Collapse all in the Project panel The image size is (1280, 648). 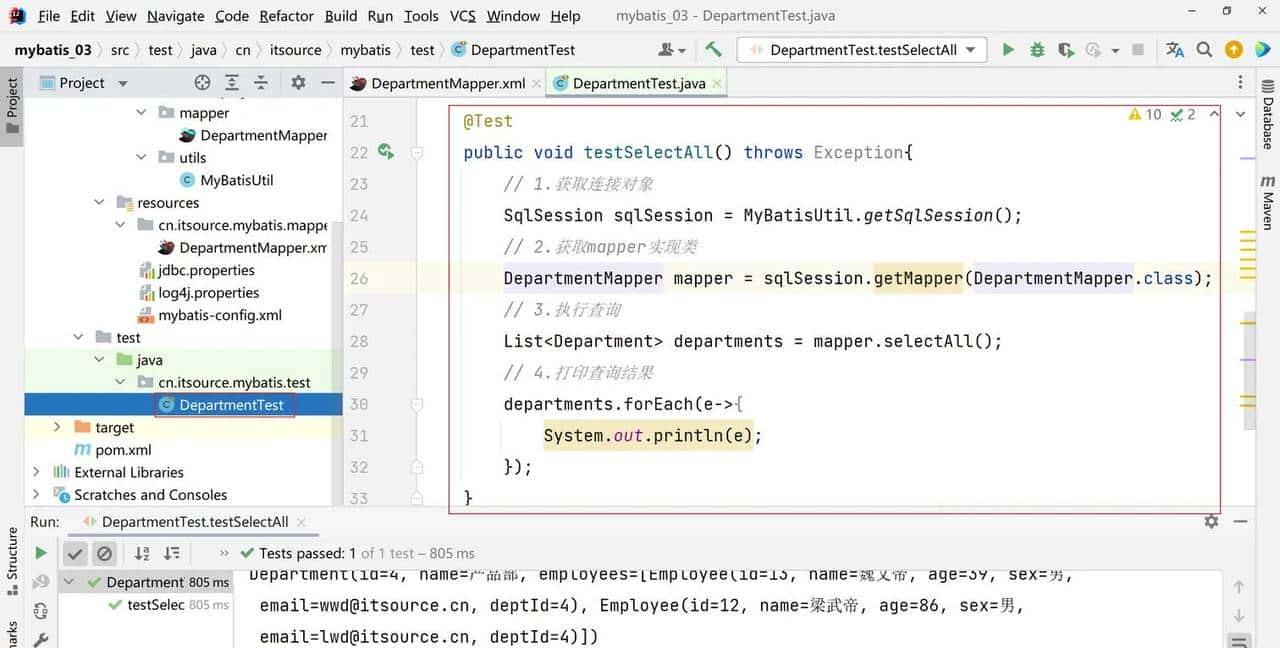pyautogui.click(x=261, y=83)
